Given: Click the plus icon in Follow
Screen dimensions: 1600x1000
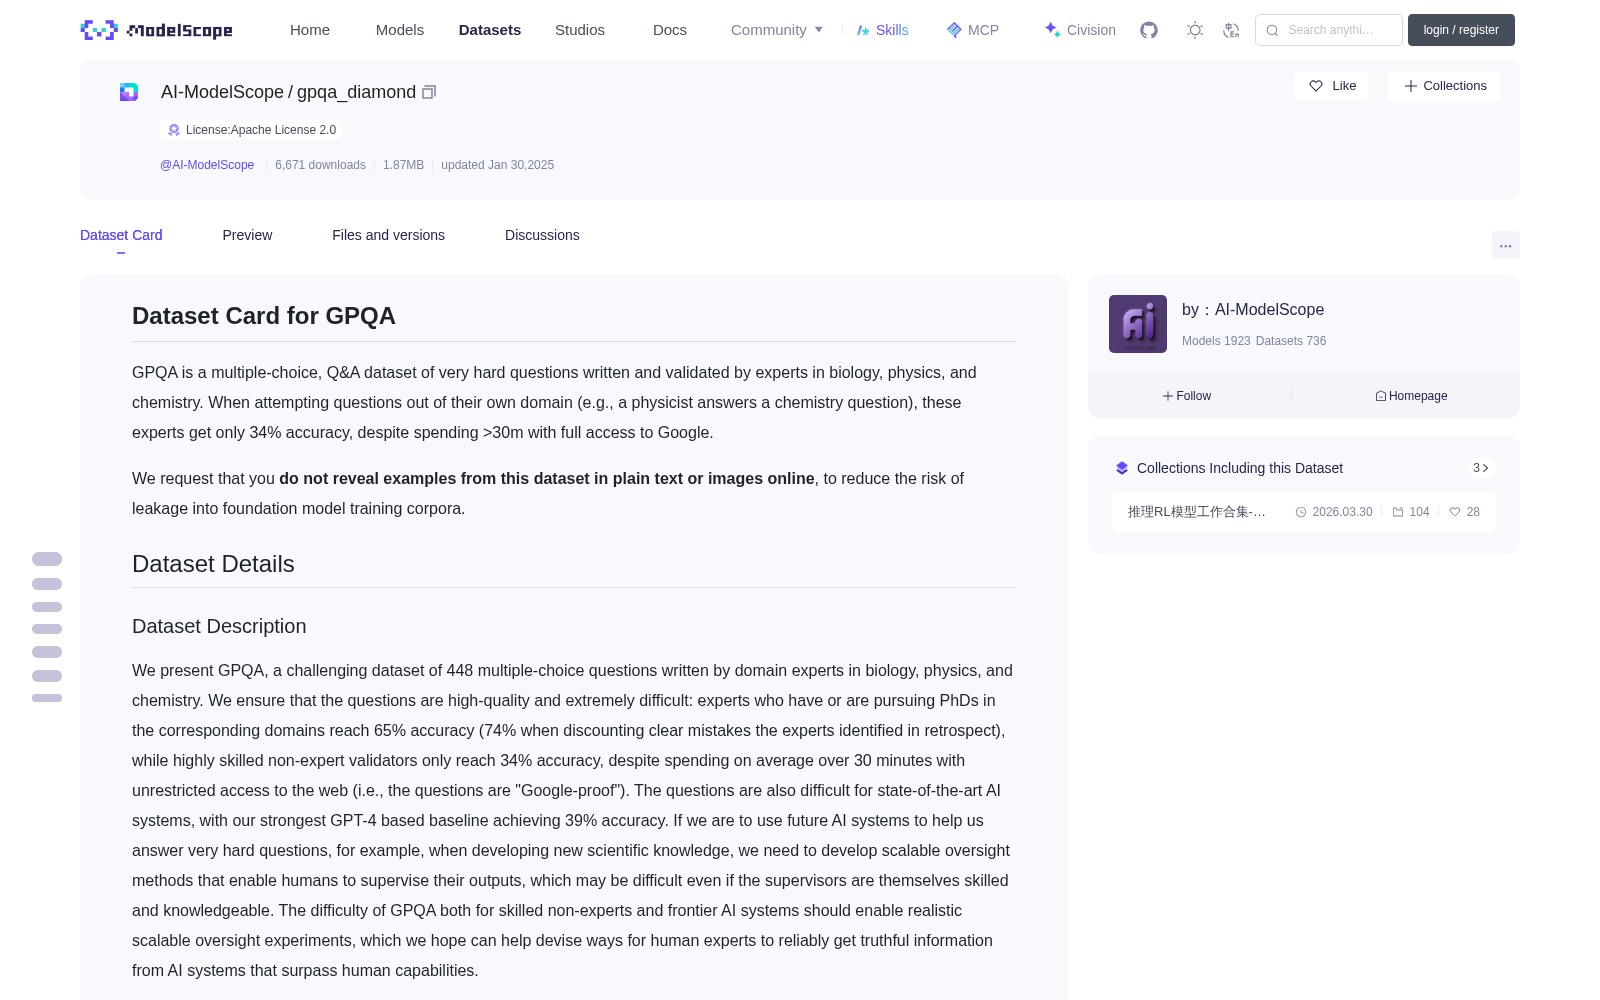Looking at the screenshot, I should (x=1168, y=396).
